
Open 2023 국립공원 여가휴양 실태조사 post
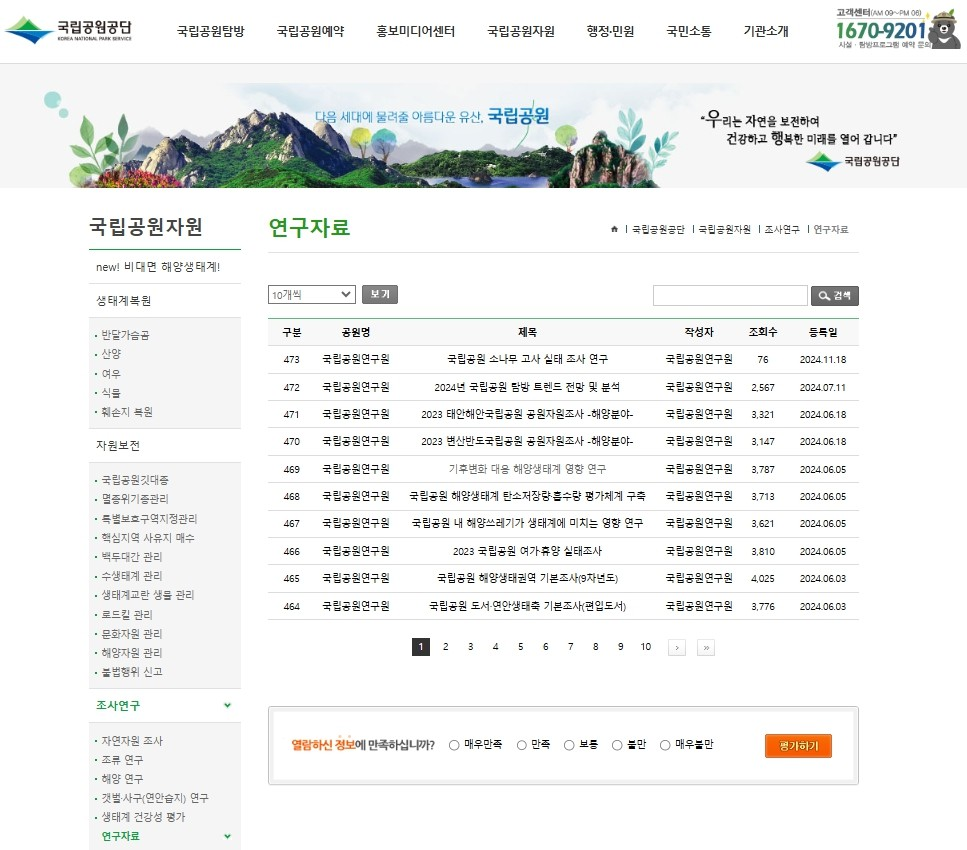[x=527, y=551]
